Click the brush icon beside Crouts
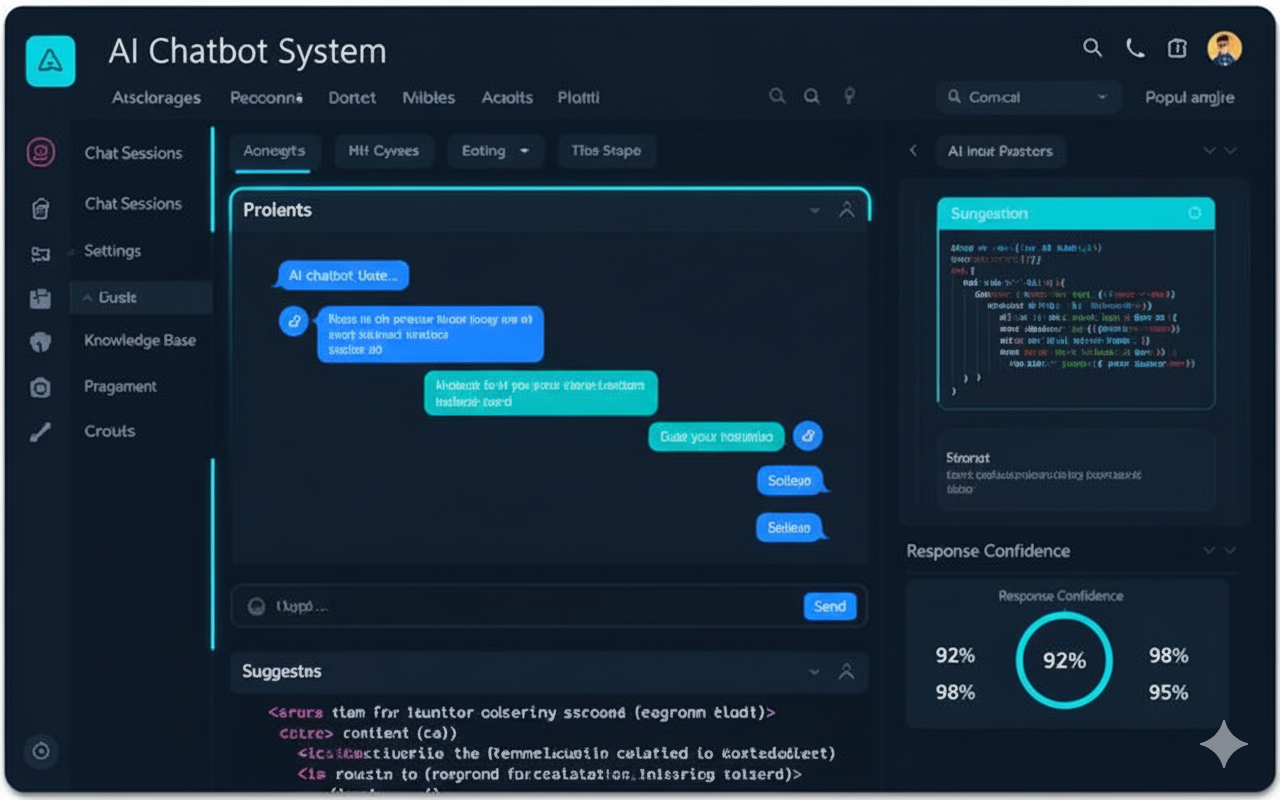Screen dimensions: 1280x800 point(40,433)
